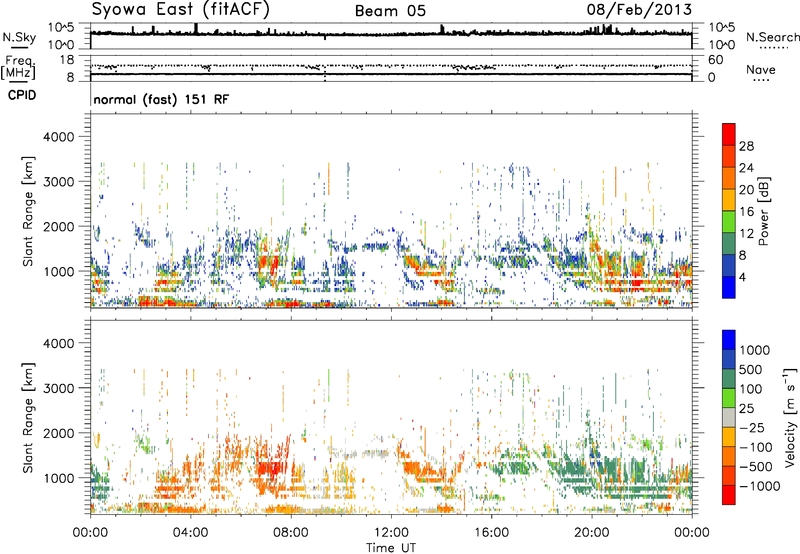Select the text normal (fast) 151 RF

(161, 99)
